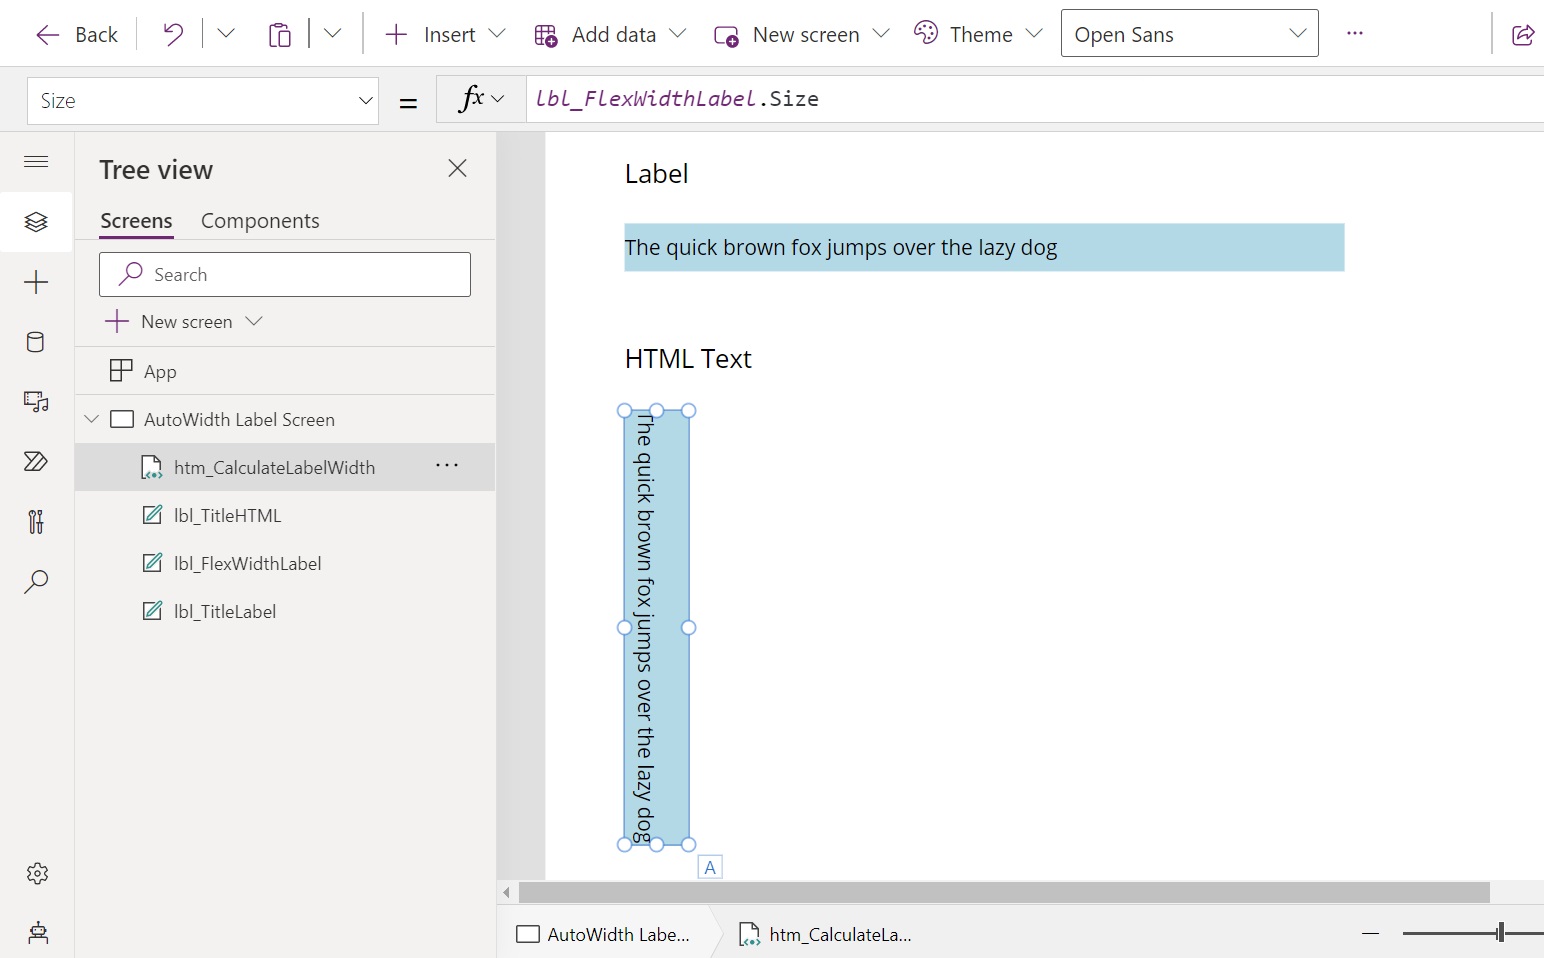Click the Tree view search box
Image resolution: width=1544 pixels, height=958 pixels.
(285, 274)
